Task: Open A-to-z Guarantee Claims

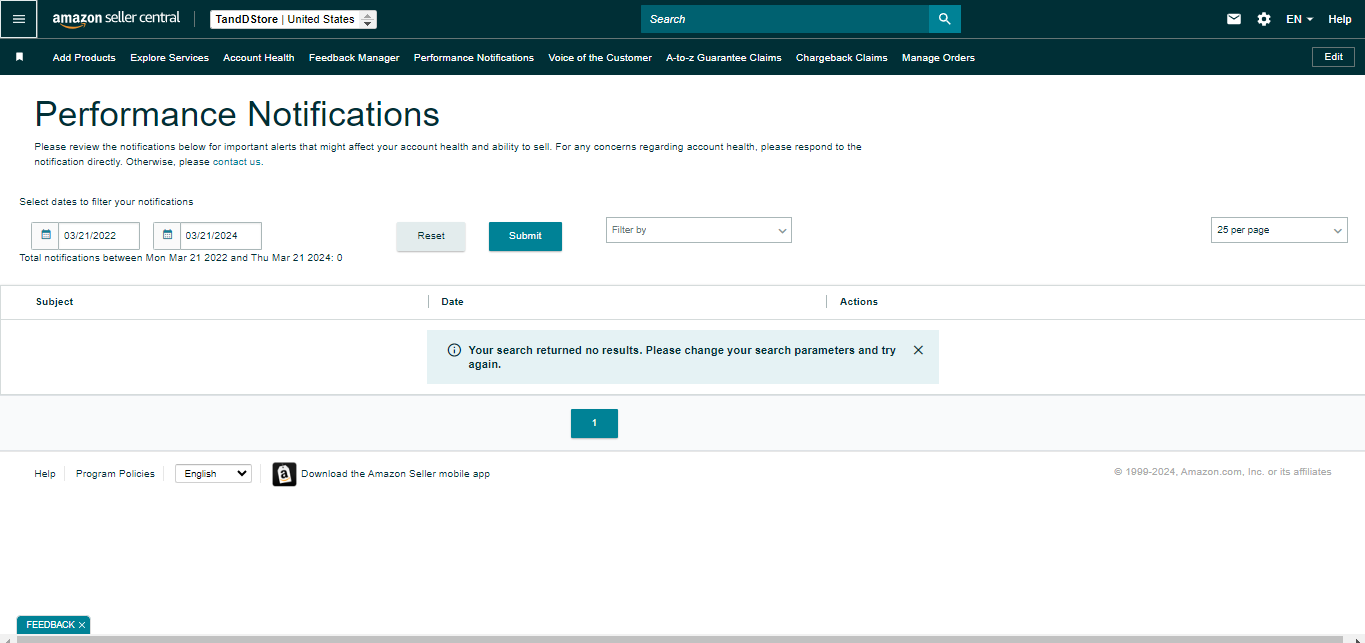Action: pos(724,58)
